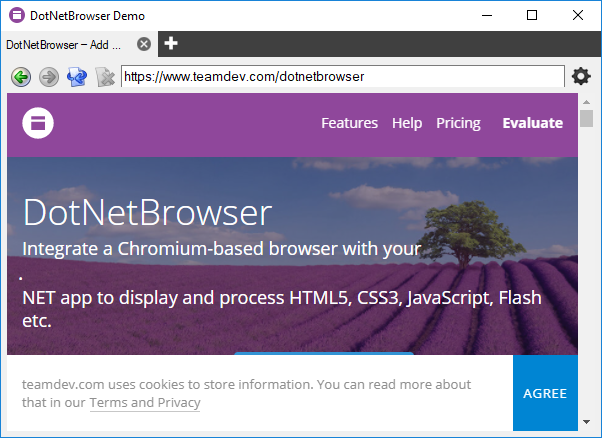Viewport: 602px width, 438px height.
Task: Click the AGREE cookie button
Action: click(545, 393)
